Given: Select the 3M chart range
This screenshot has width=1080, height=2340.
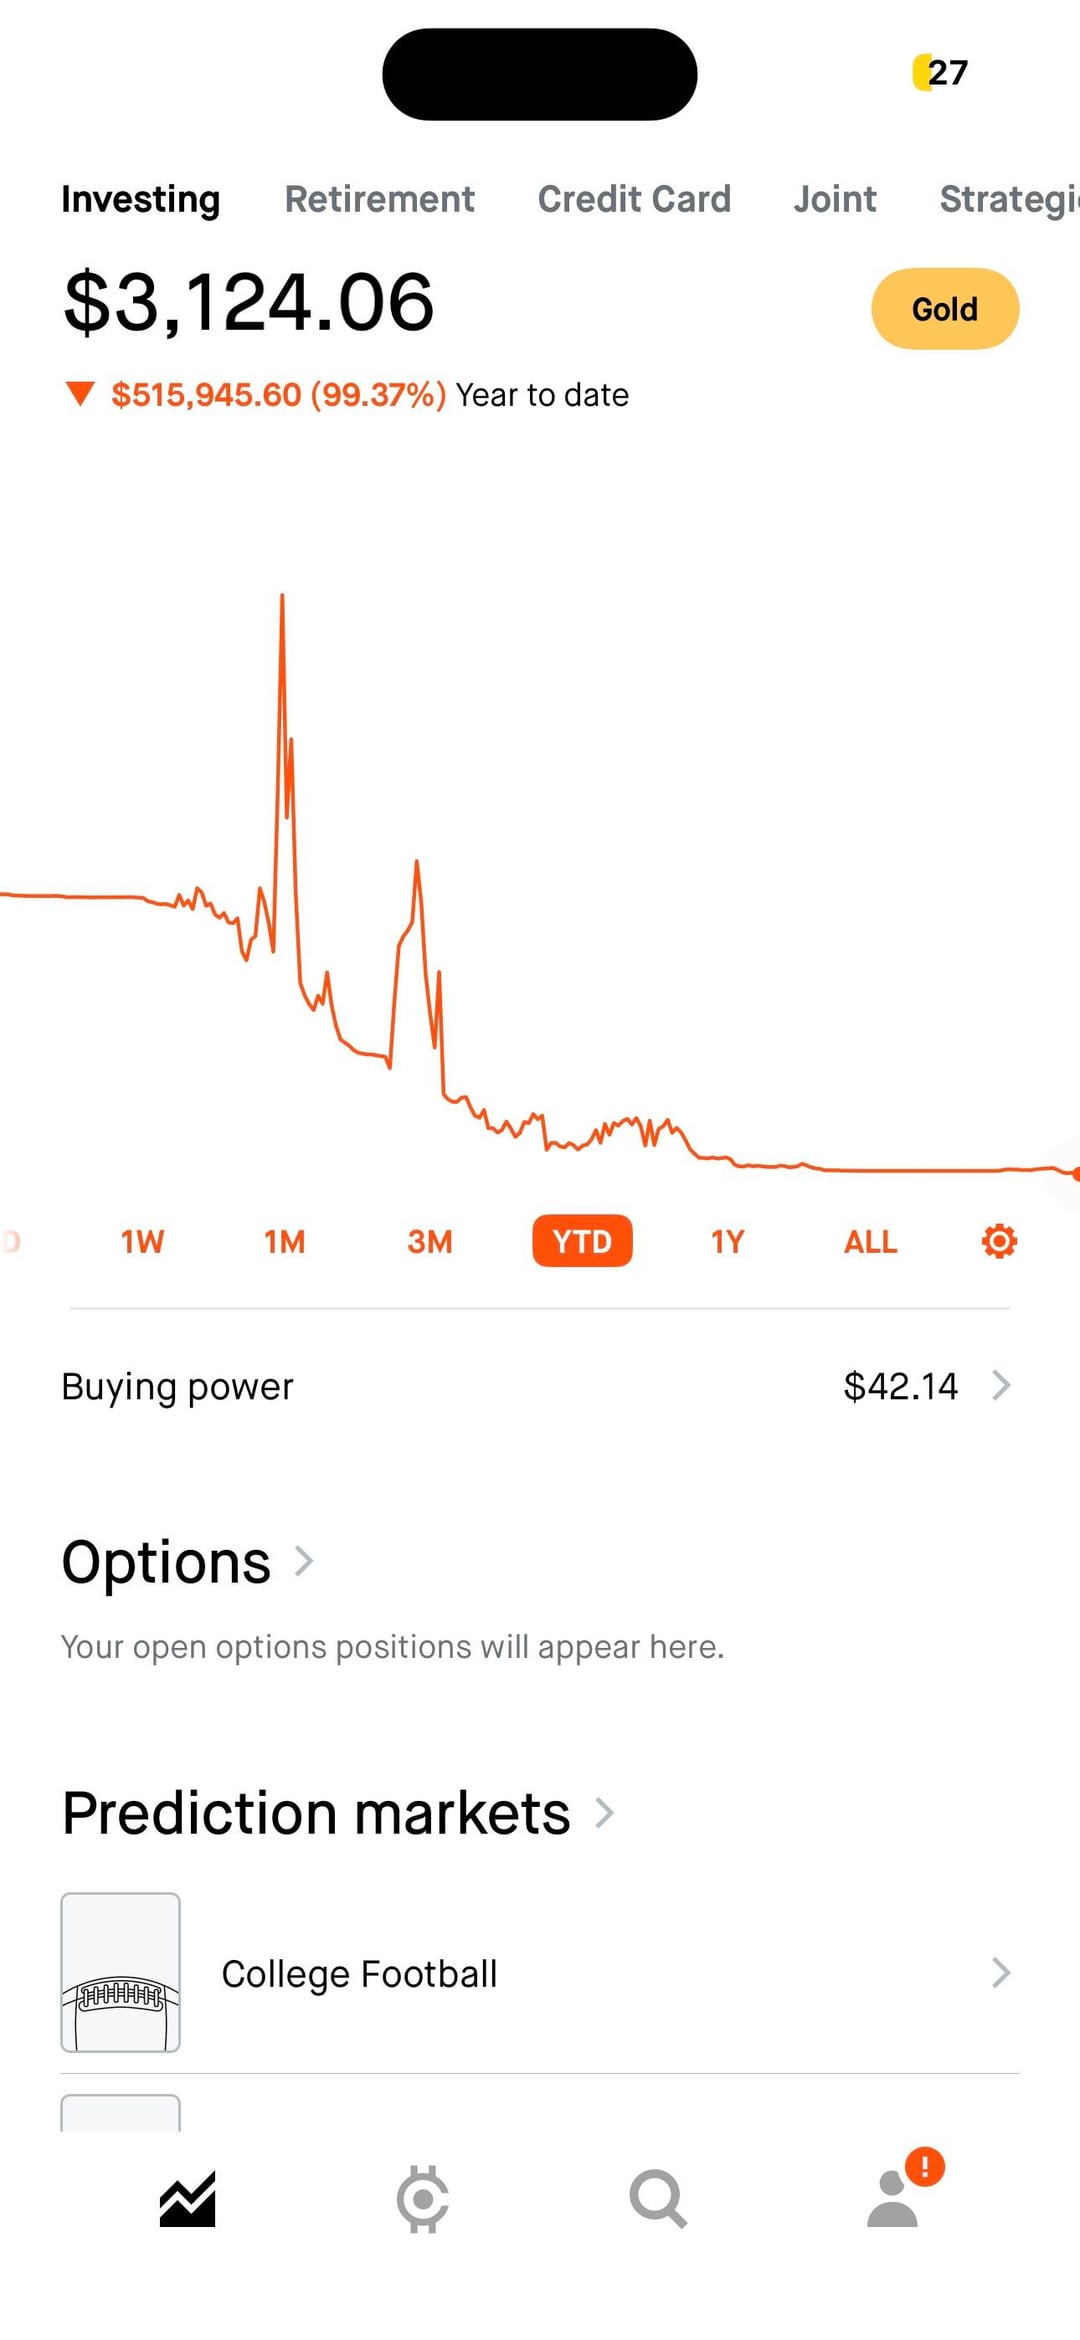Looking at the screenshot, I should tap(430, 1241).
